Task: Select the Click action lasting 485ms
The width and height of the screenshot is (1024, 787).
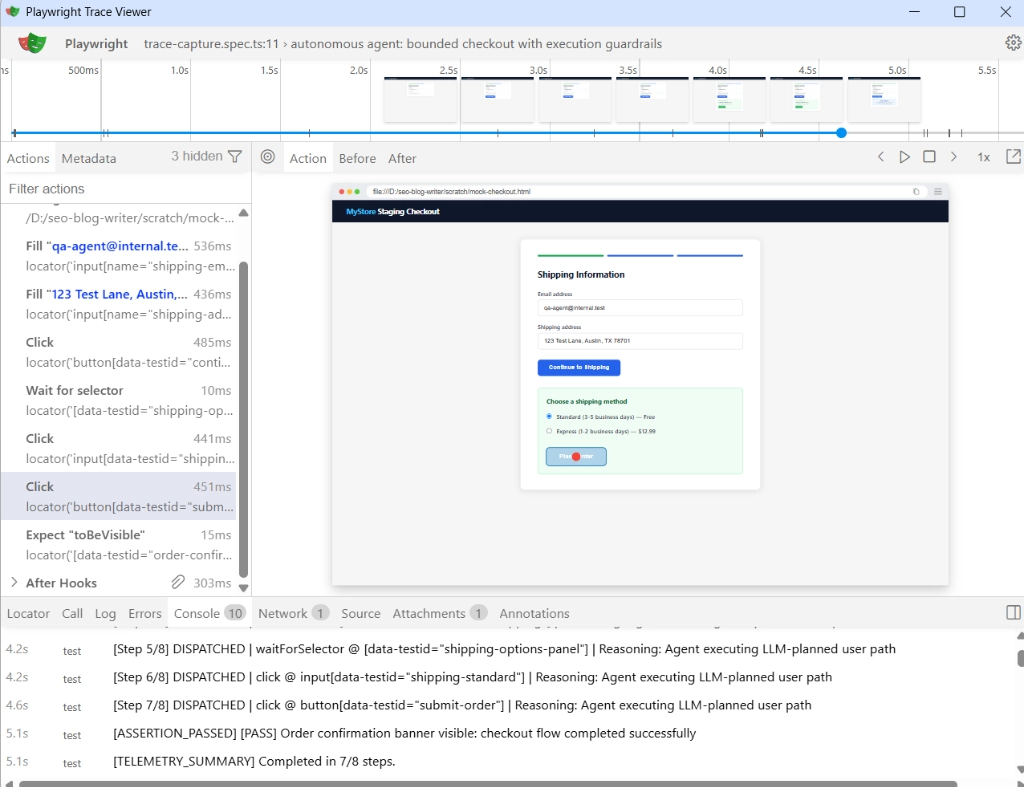Action: [119, 352]
